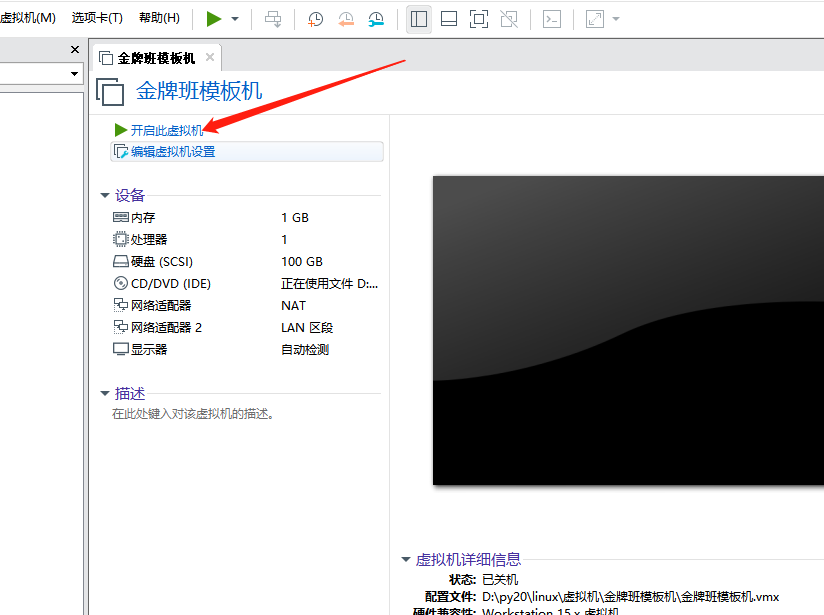Open the snapshot manager wrench icon
The image size is (824, 615).
click(376, 19)
